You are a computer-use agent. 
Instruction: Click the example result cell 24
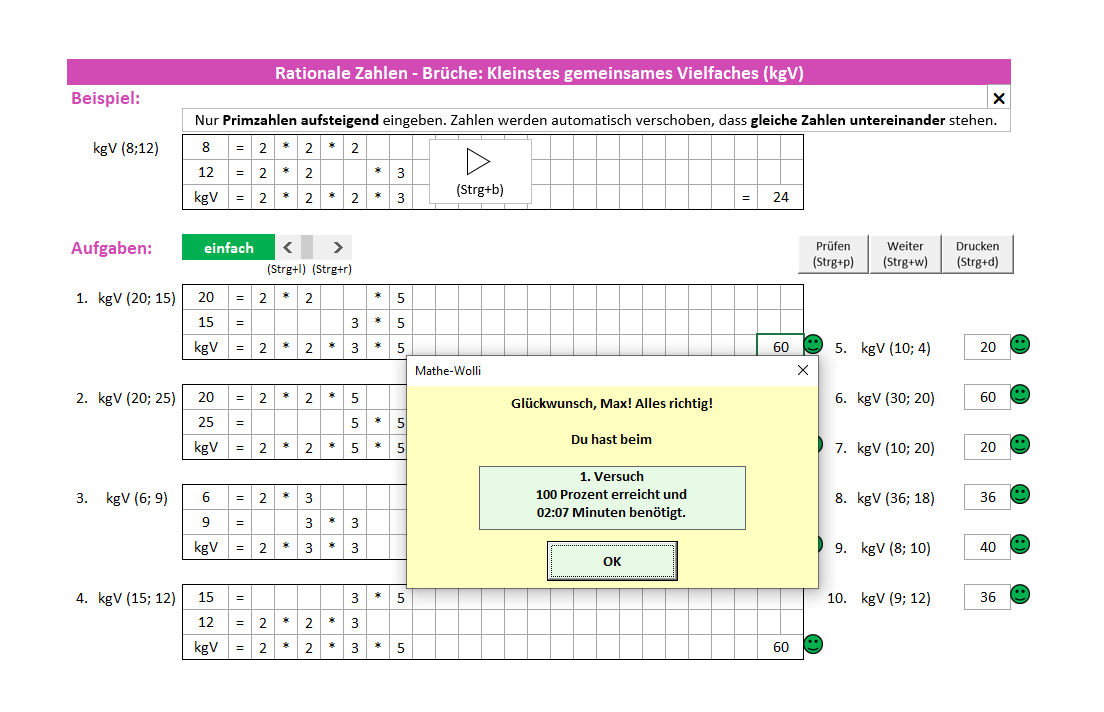[x=780, y=197]
